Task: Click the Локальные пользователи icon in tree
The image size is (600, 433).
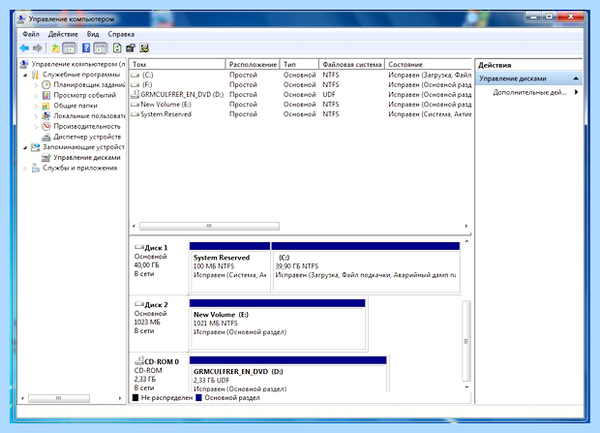Action: point(46,116)
